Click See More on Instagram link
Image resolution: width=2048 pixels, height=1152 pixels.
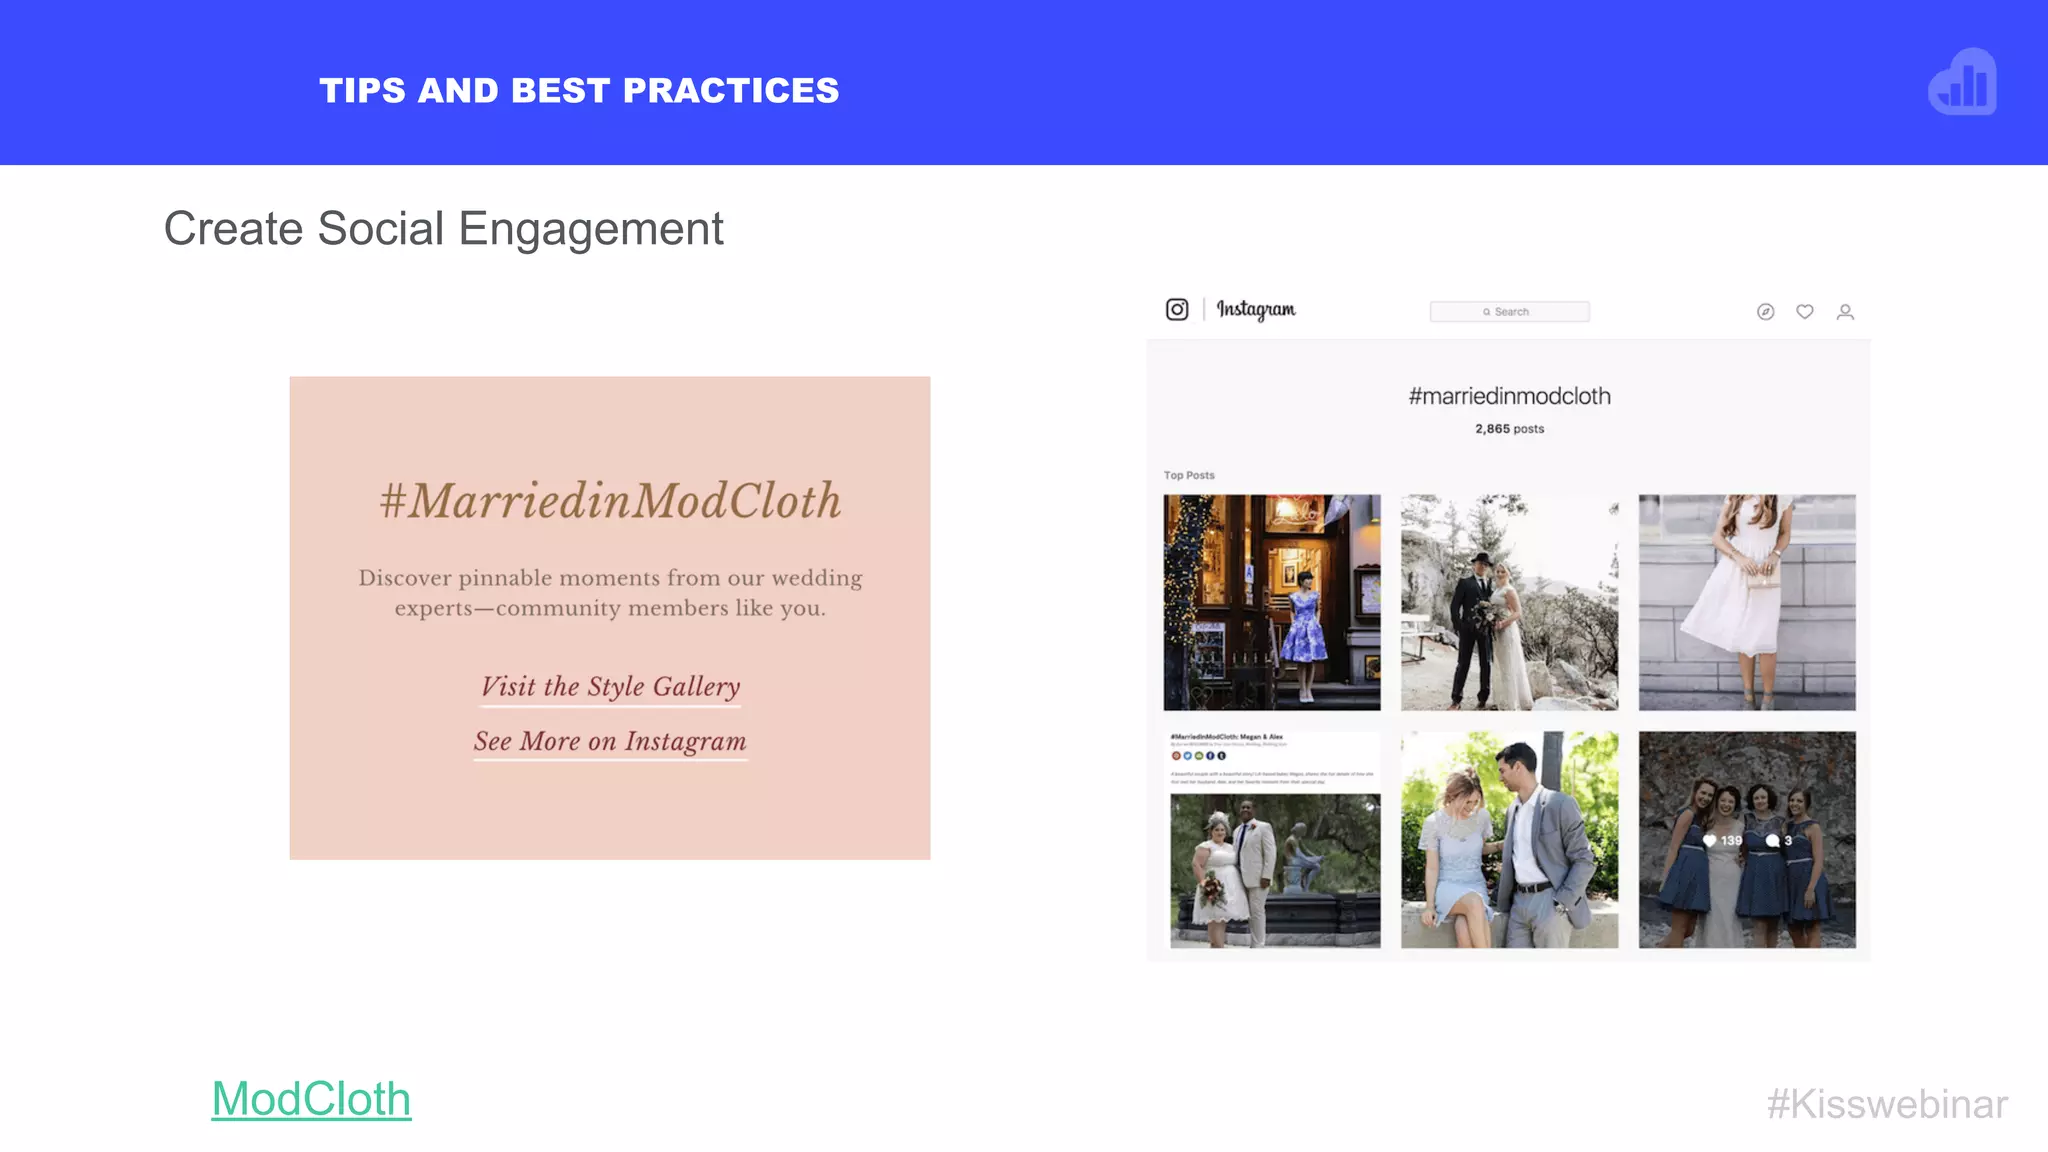[610, 742]
